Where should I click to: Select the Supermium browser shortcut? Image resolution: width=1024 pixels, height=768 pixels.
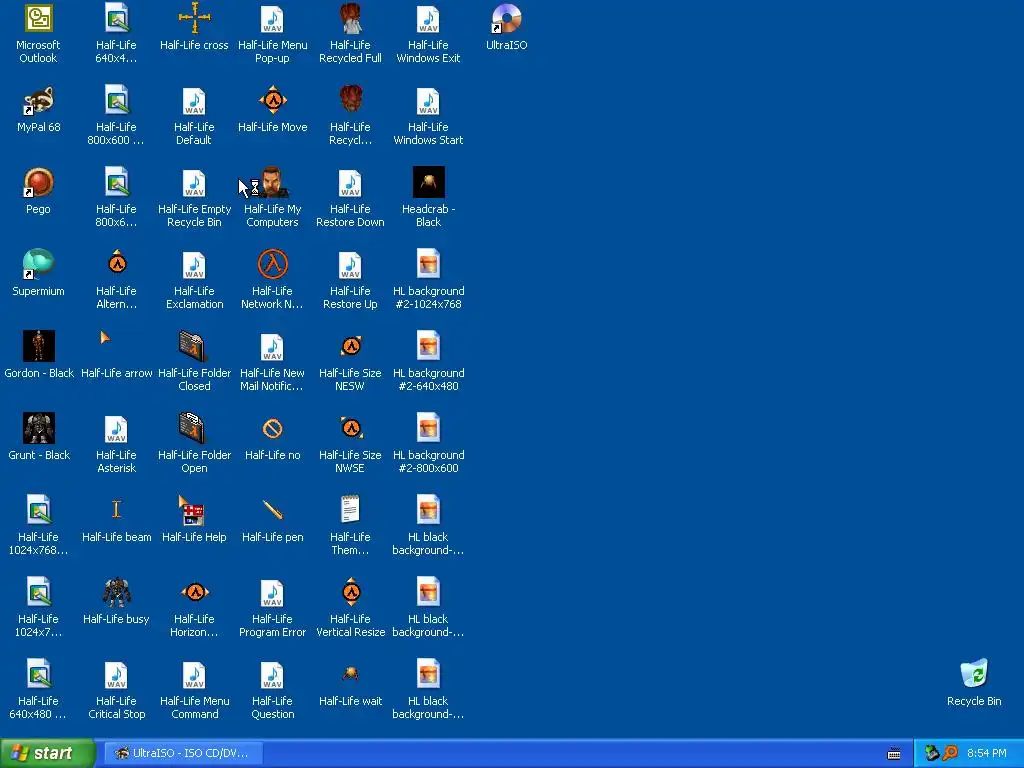(38, 273)
